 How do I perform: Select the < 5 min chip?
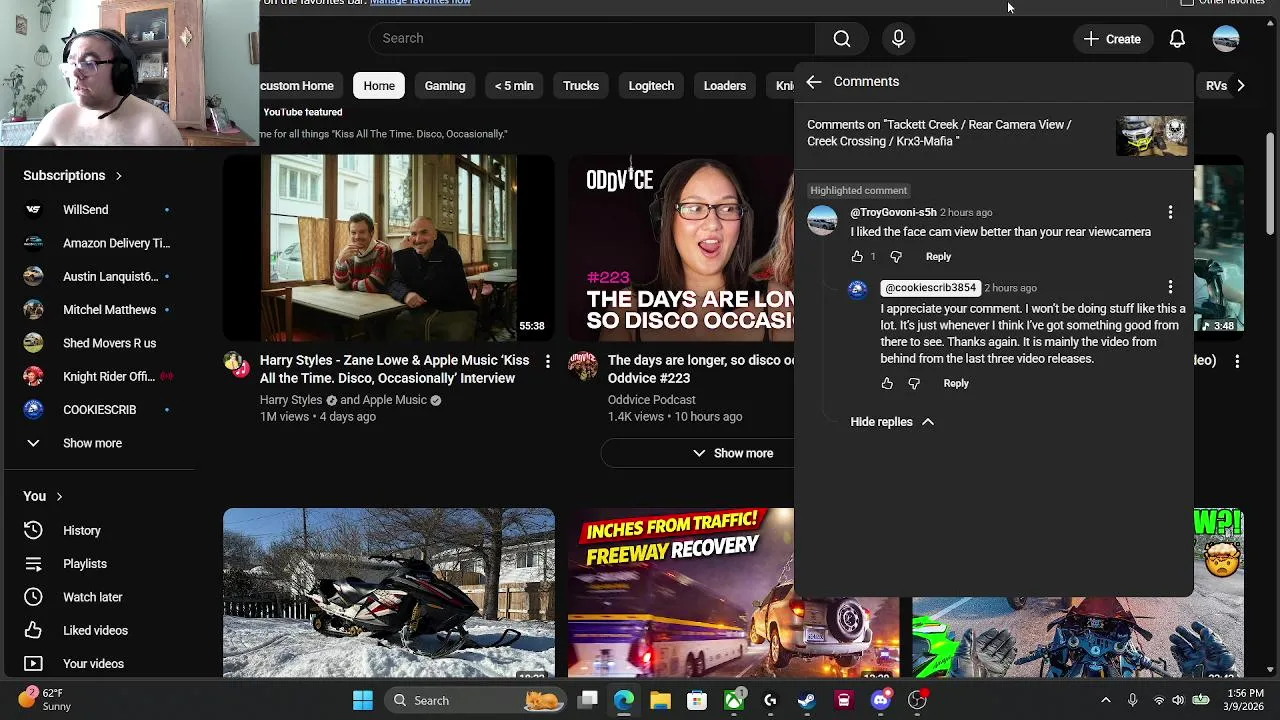[x=514, y=86]
